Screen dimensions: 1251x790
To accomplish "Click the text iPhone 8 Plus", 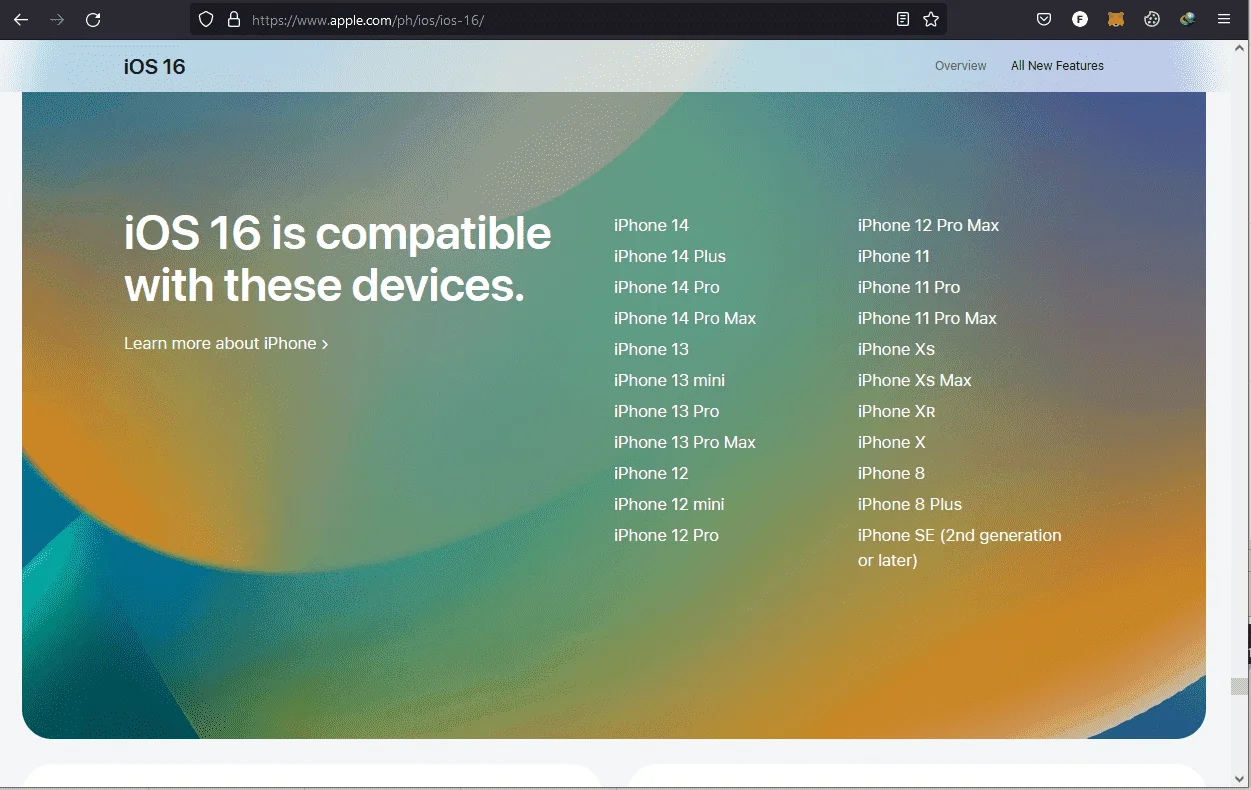I will (910, 504).
